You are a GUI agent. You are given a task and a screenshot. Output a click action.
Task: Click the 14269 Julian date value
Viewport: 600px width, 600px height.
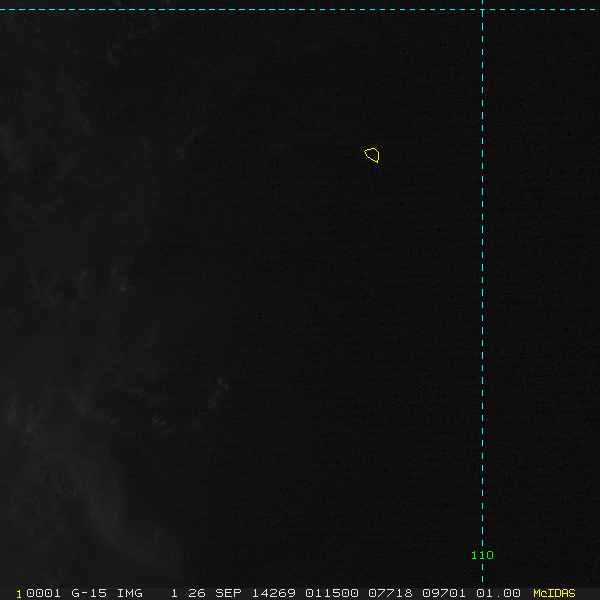tap(274, 593)
